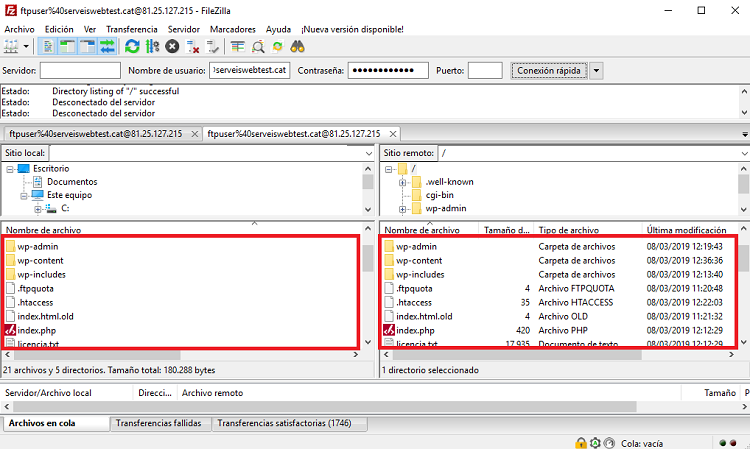The width and height of the screenshot is (750, 449).
Task: Click the Nombre de usuario field
Action: (249, 70)
